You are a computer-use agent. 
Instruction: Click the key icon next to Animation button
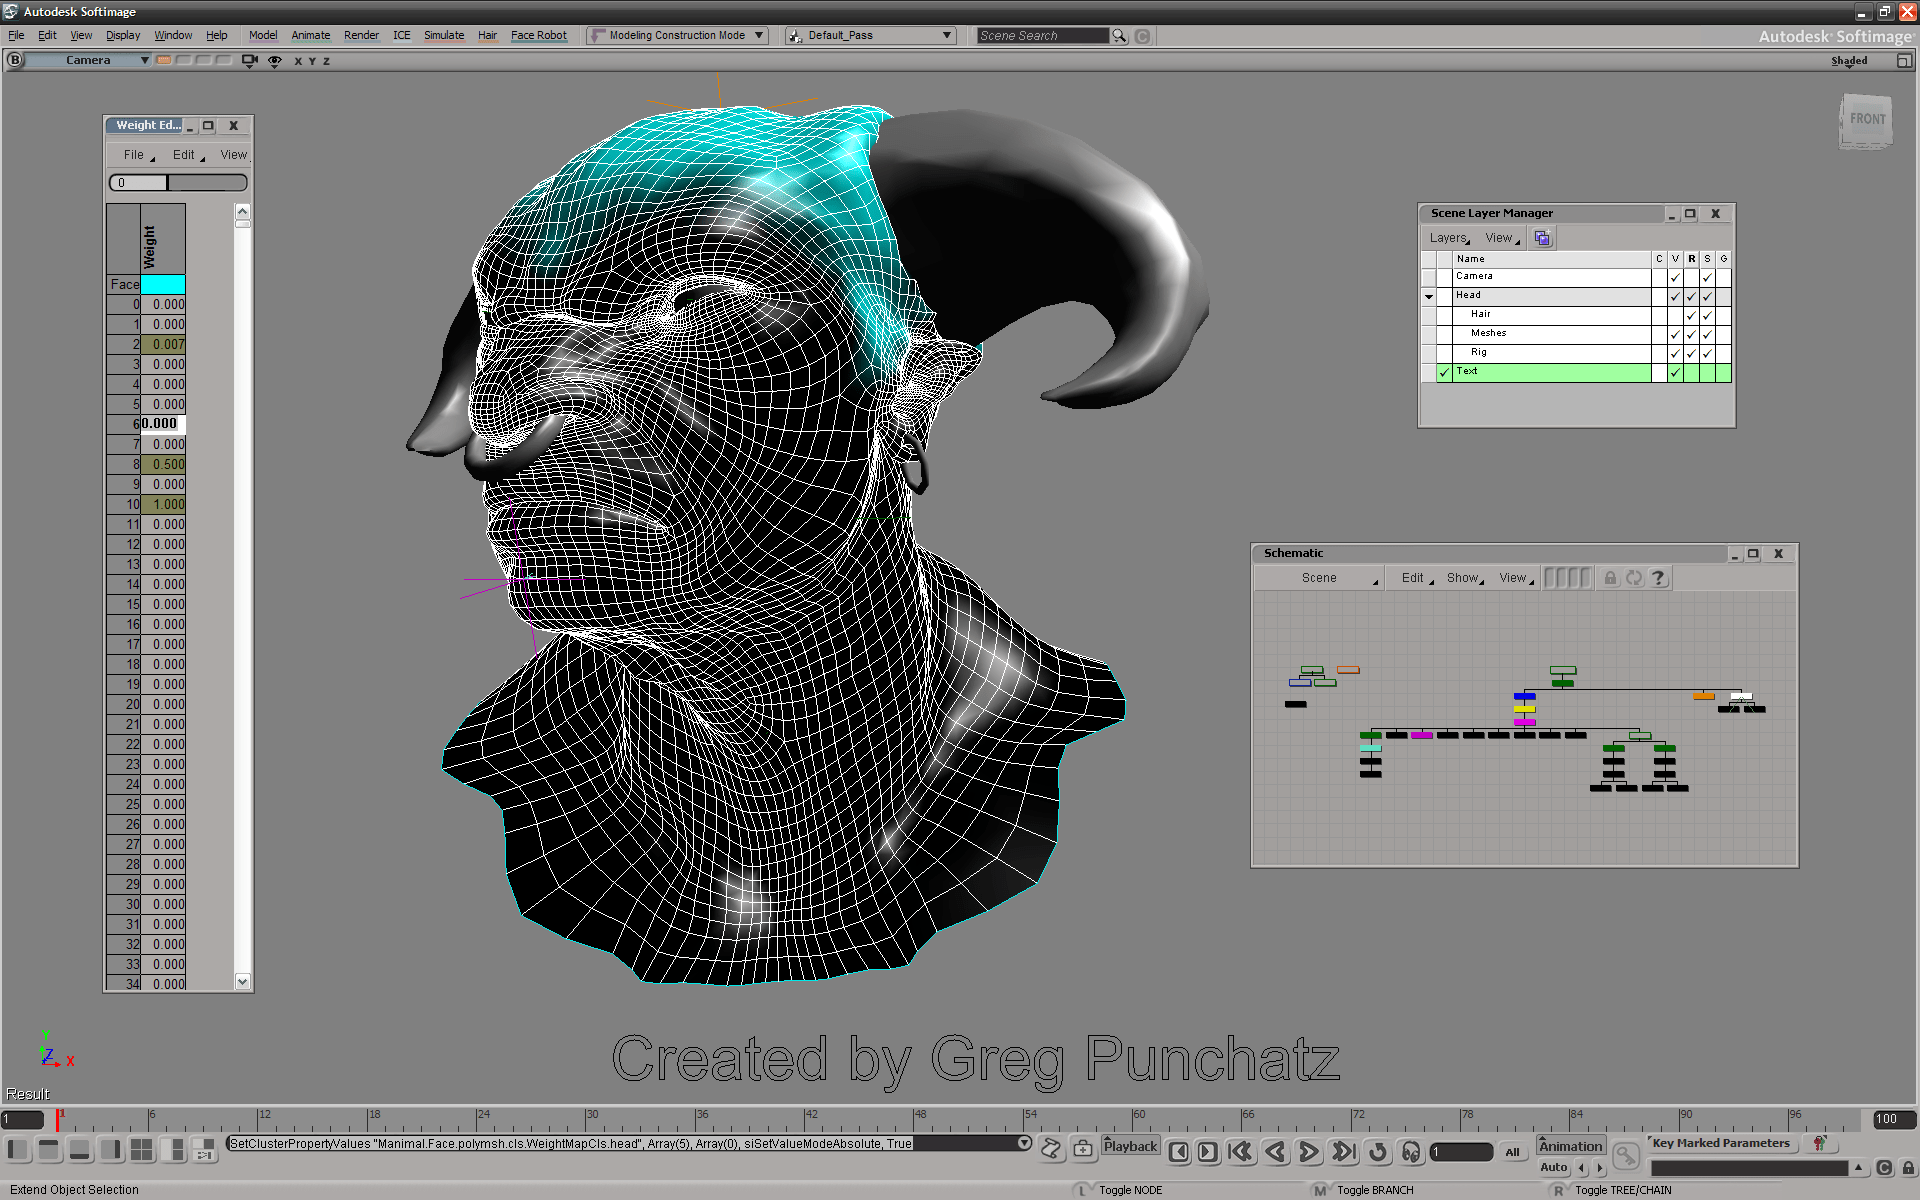pos(1626,1156)
